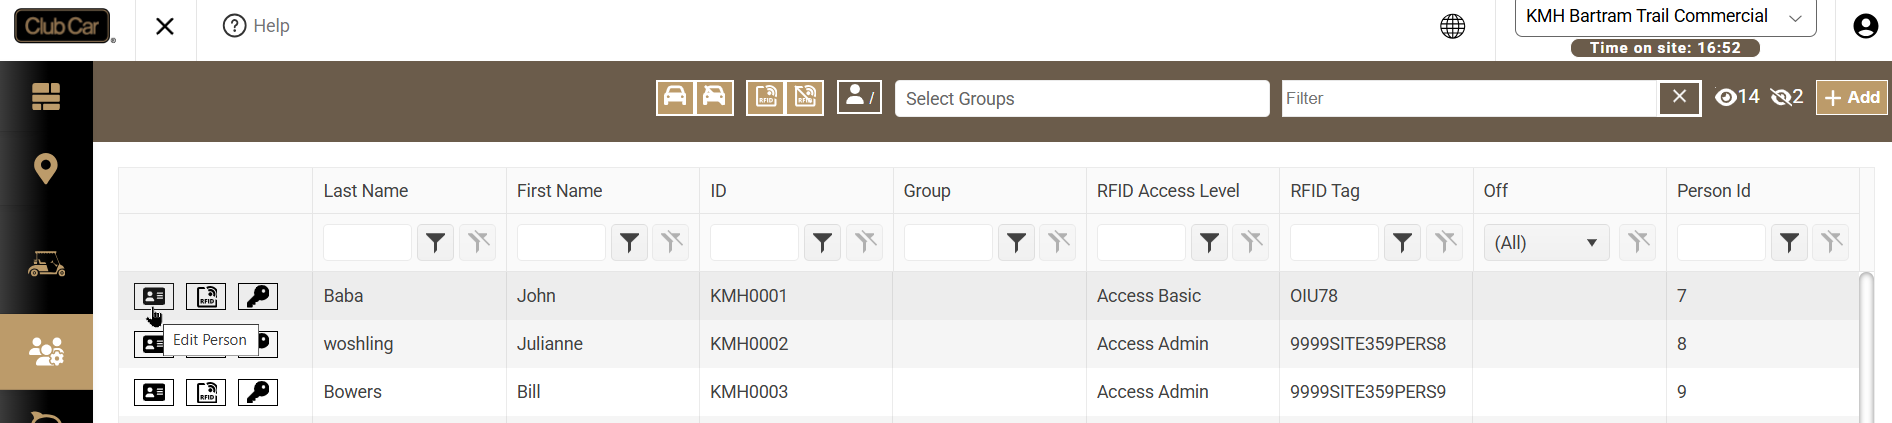This screenshot has width=1892, height=423.
Task: Click the Group filter input
Action: click(x=948, y=243)
